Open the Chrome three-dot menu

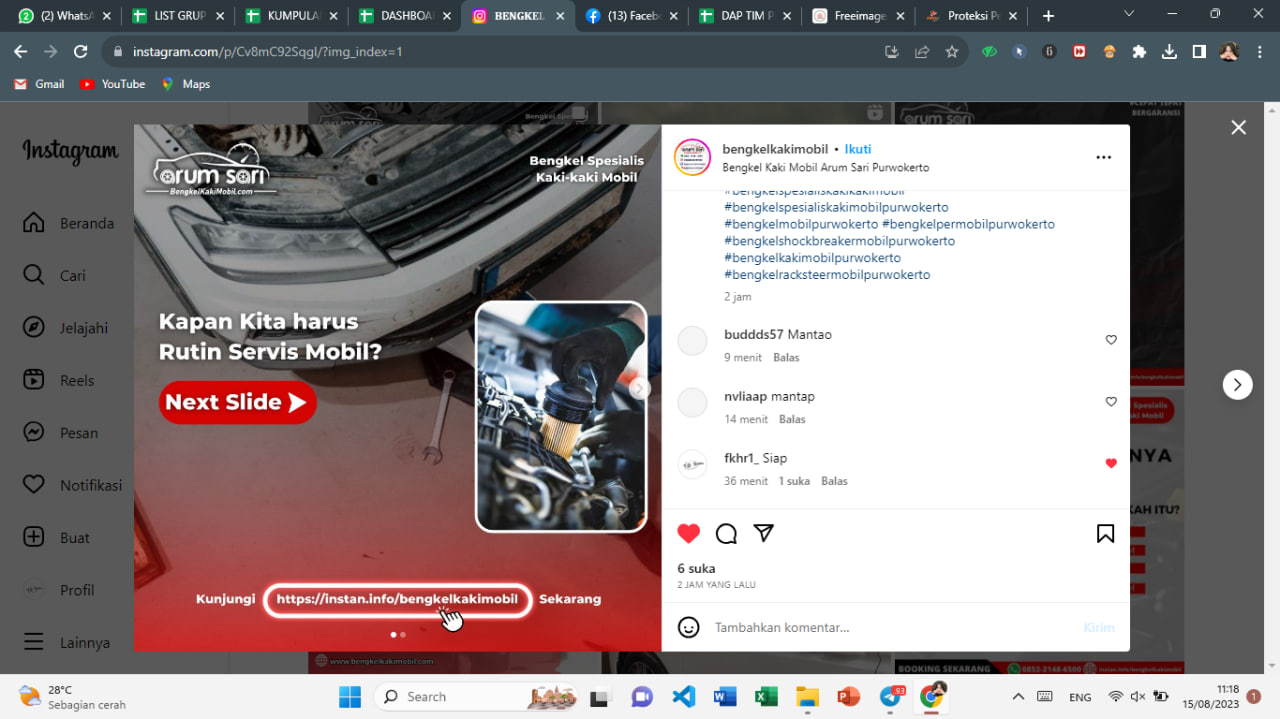point(1258,52)
